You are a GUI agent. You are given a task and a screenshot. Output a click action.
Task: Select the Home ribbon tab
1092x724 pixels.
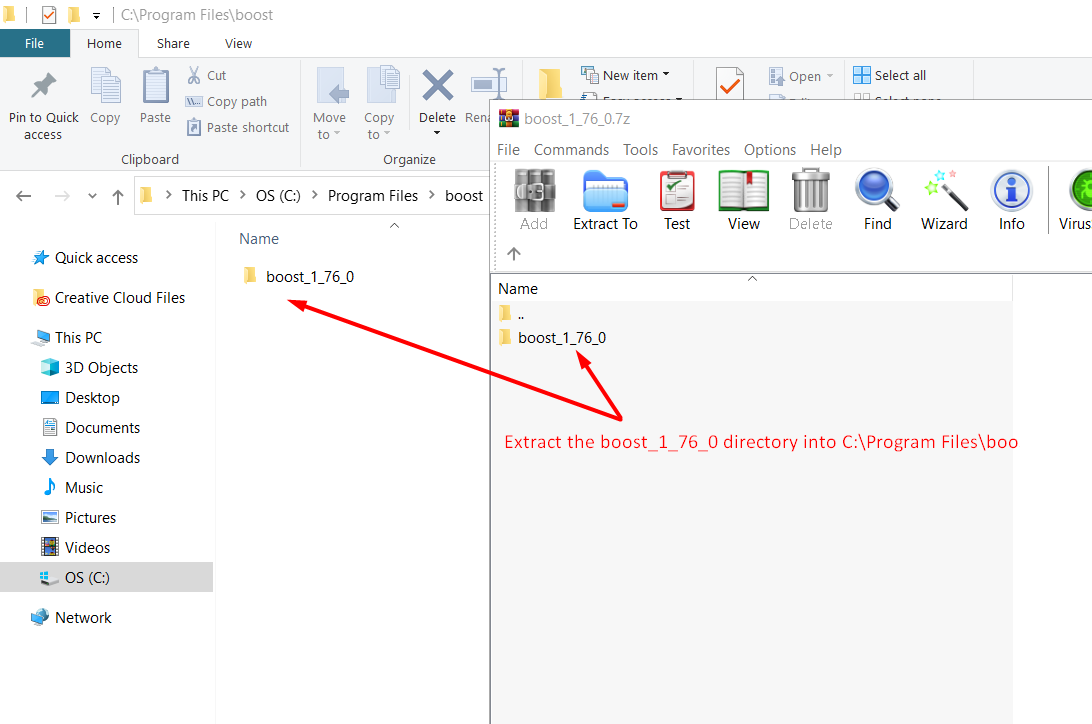click(104, 43)
